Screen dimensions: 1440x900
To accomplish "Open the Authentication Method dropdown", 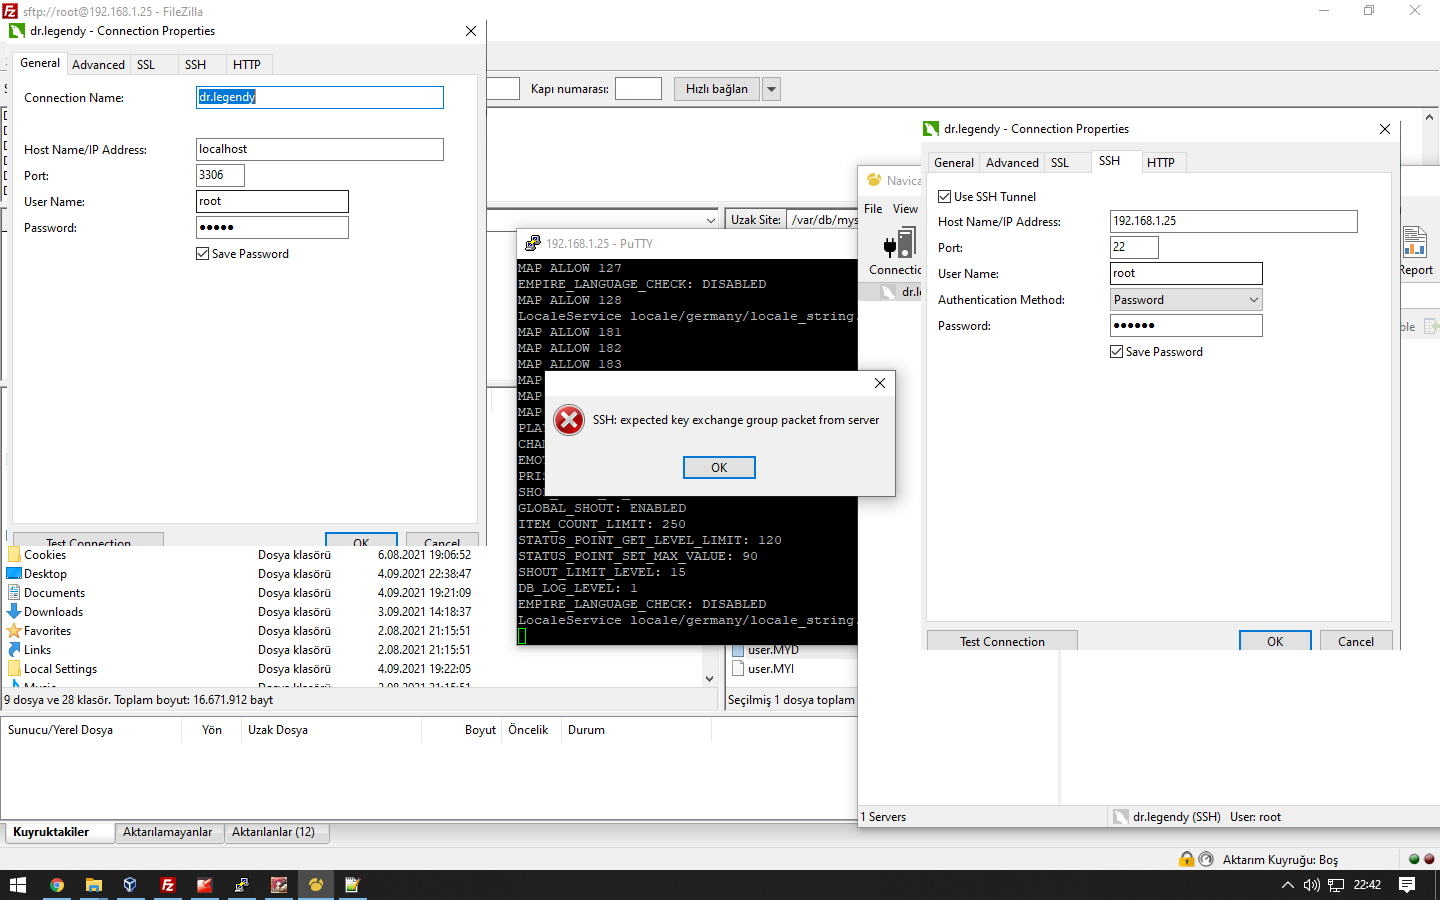I will [1186, 300].
